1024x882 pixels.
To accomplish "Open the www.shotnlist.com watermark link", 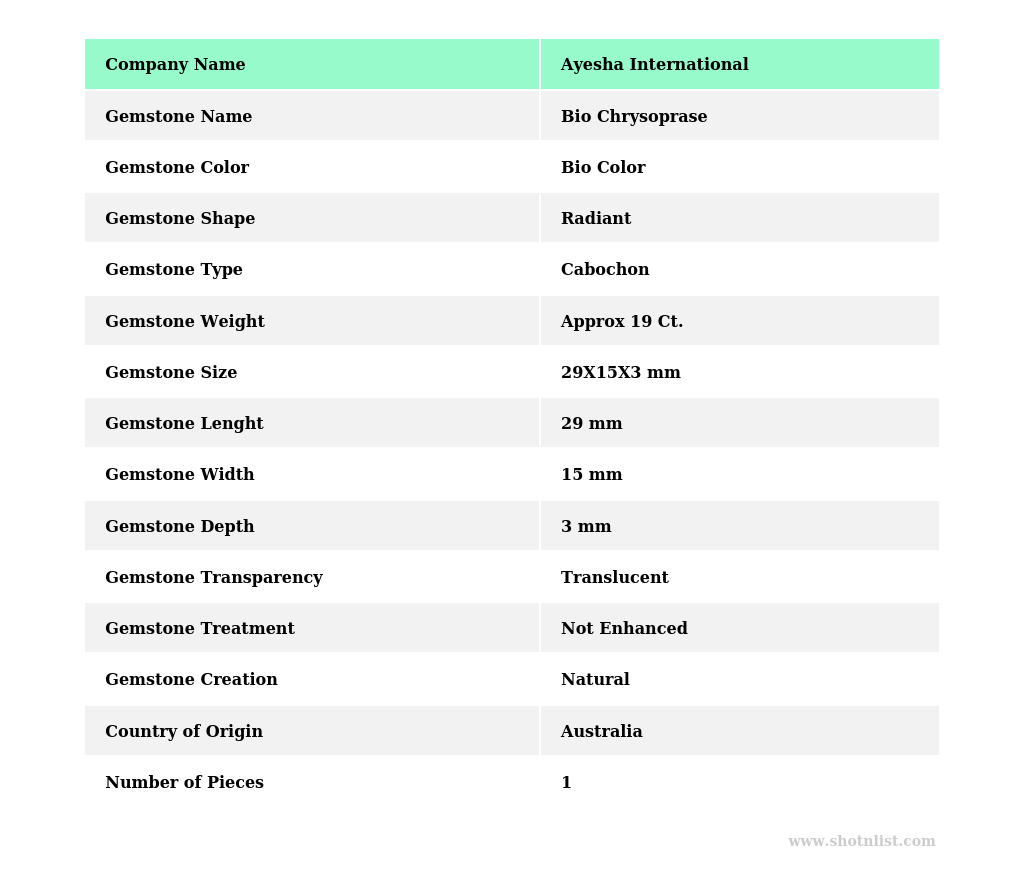I will (x=861, y=842).
